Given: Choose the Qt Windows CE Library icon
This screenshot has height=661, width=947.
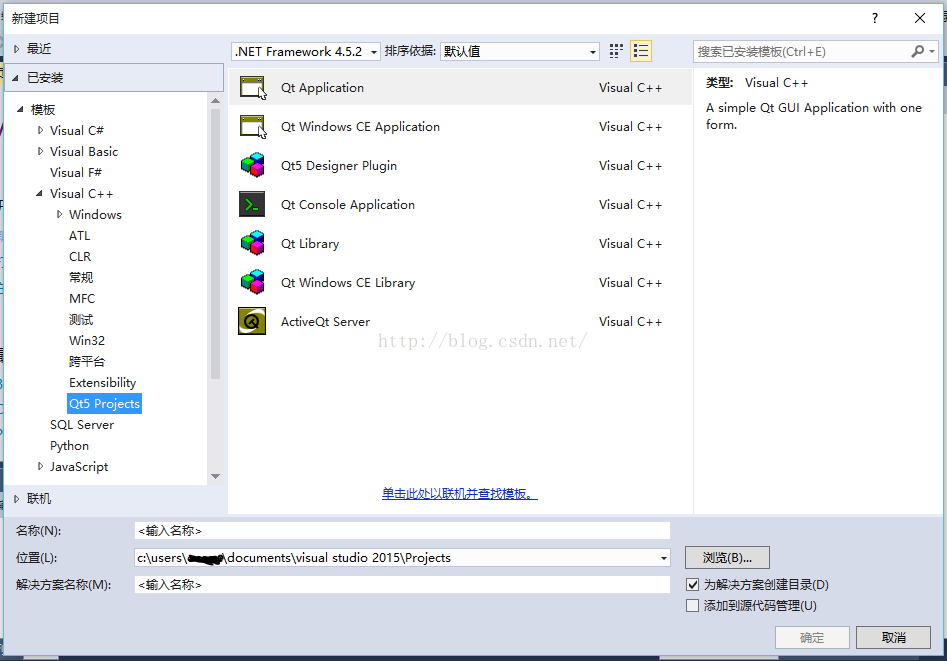Looking at the screenshot, I should coord(252,283).
